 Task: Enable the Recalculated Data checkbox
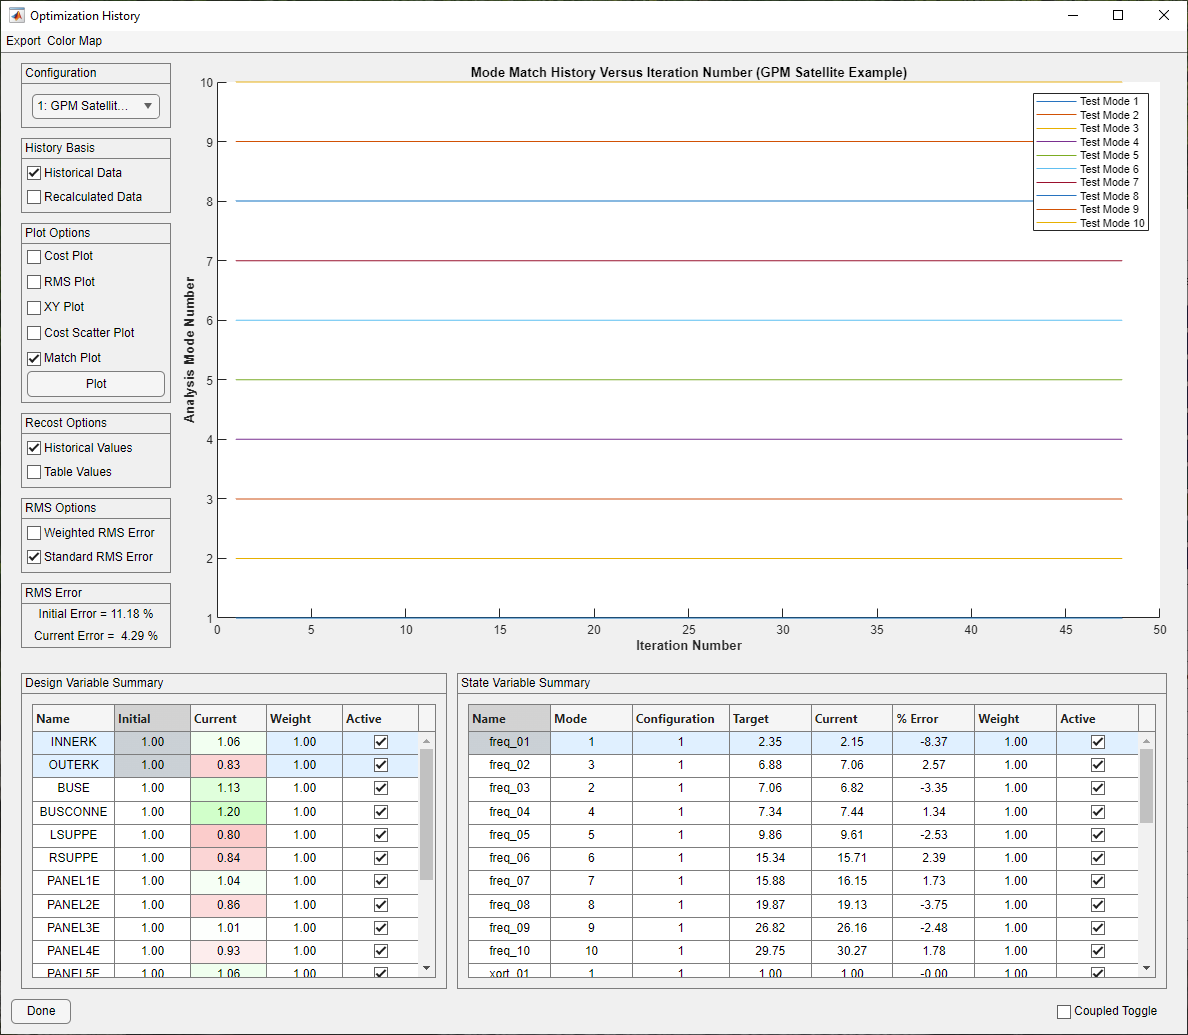click(x=34, y=197)
